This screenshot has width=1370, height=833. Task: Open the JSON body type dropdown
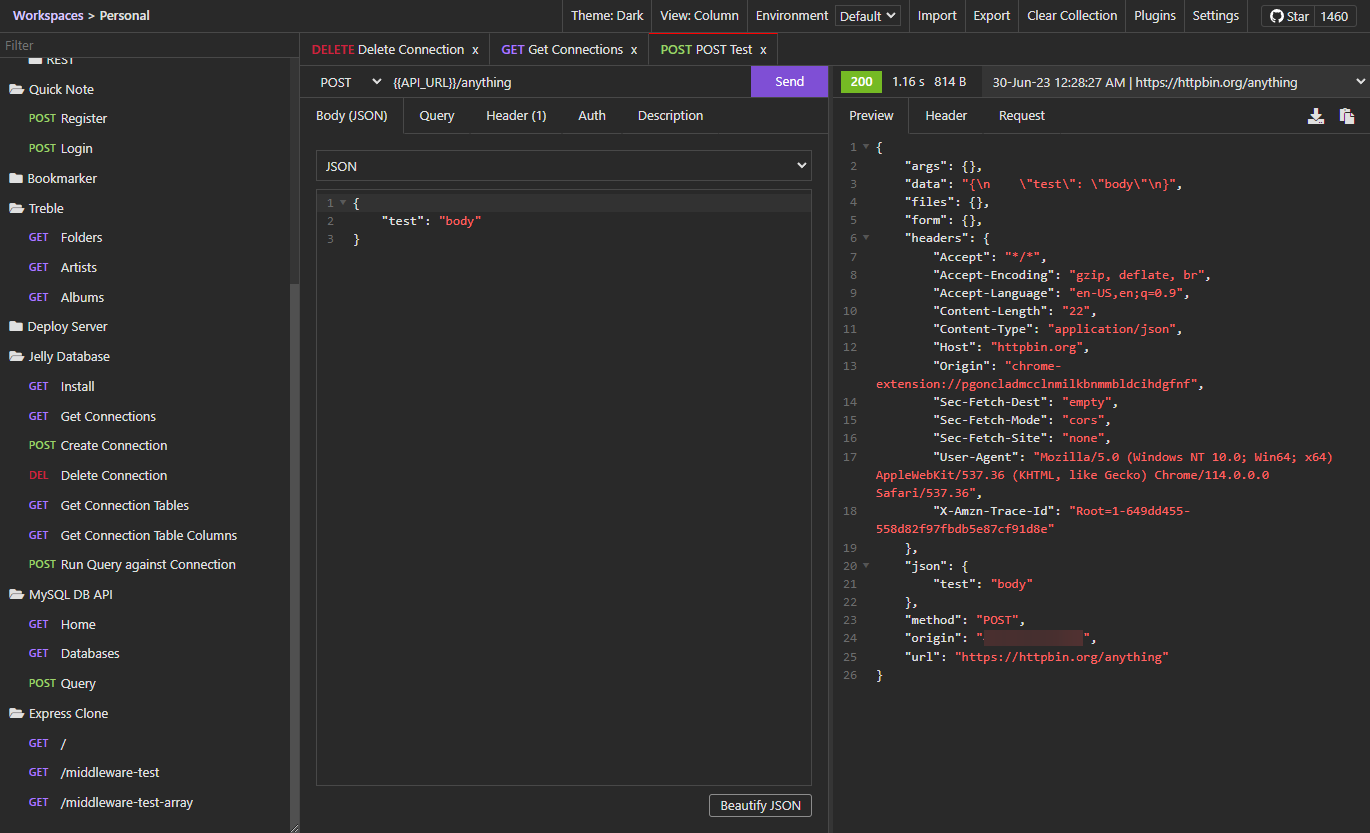(x=564, y=166)
